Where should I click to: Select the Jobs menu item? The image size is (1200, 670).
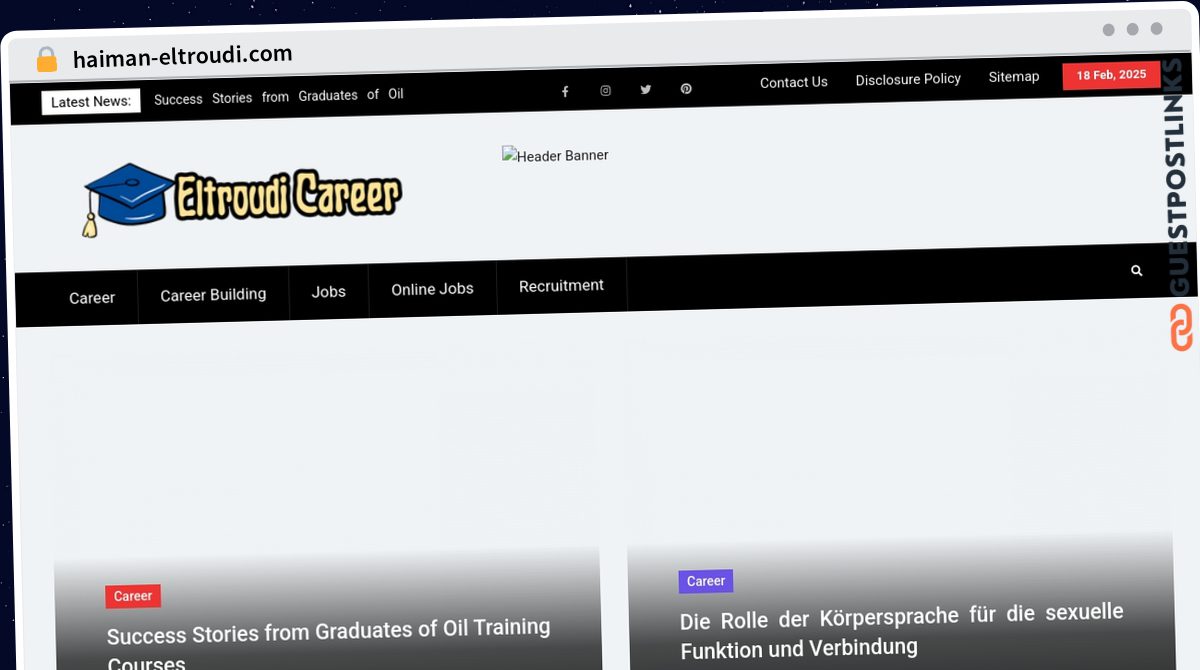click(x=328, y=292)
